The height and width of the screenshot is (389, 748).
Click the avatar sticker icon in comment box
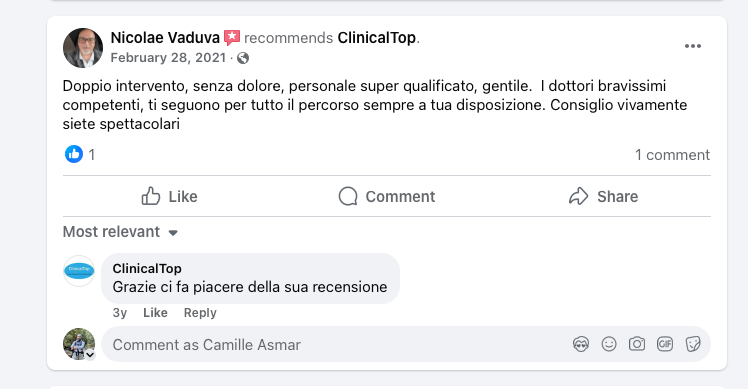pyautogui.click(x=581, y=344)
